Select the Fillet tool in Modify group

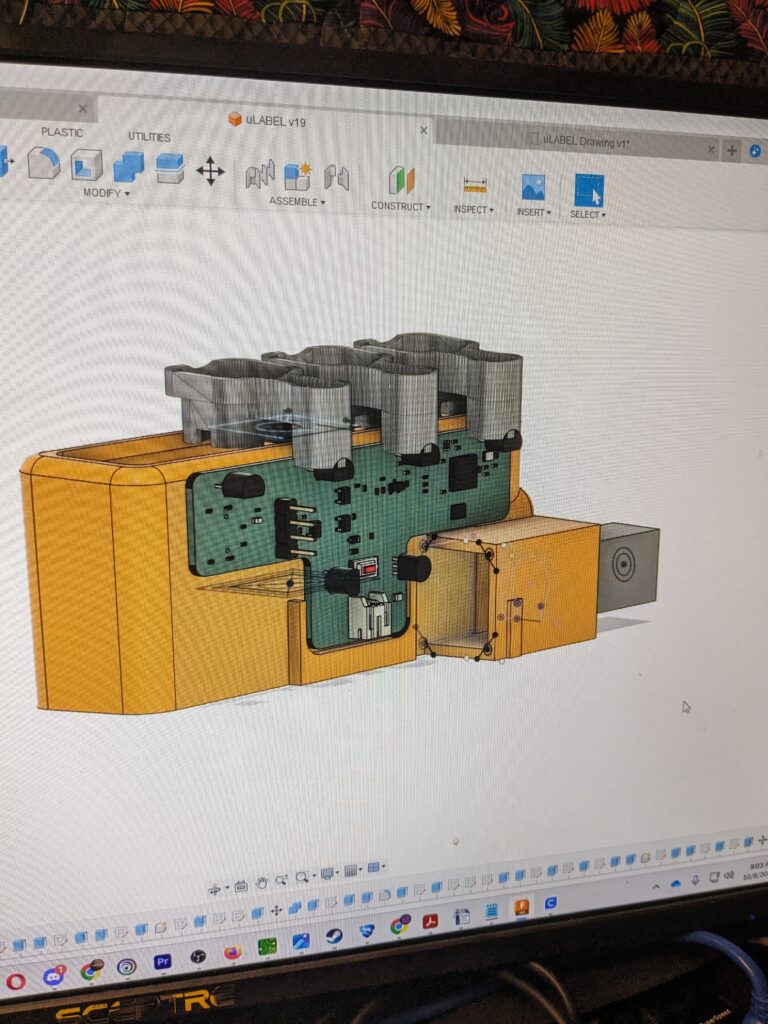pos(43,162)
